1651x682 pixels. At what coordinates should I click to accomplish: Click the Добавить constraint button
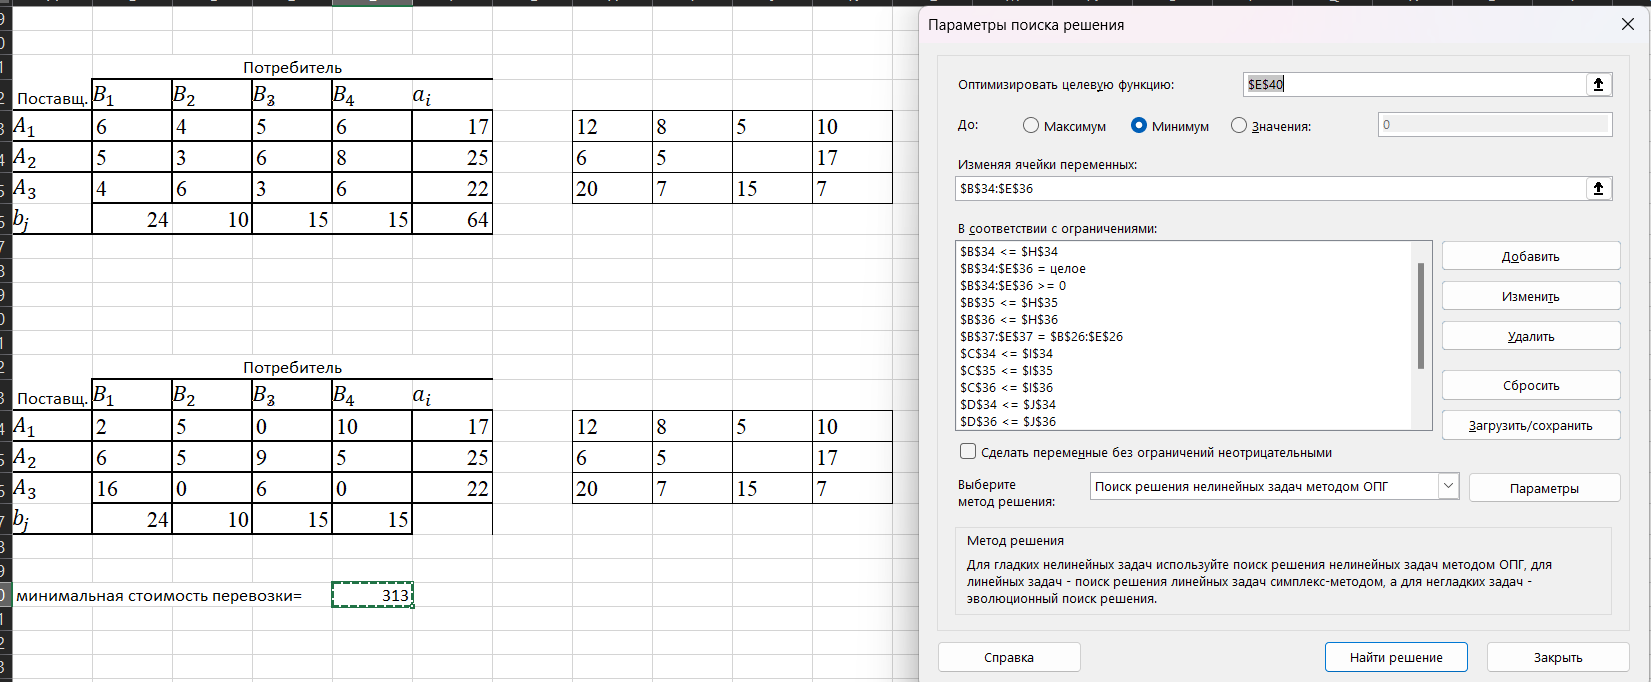pyautogui.click(x=1530, y=256)
